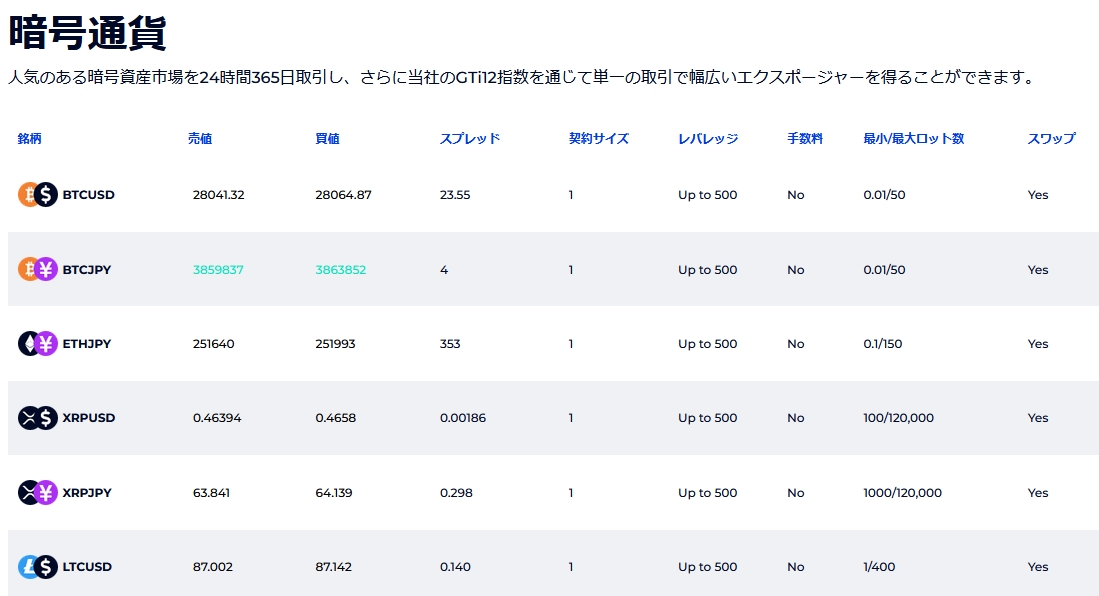Click ETHJPY lot size 0.1/150
Viewport: 1099px width, 596px height.
click(883, 344)
